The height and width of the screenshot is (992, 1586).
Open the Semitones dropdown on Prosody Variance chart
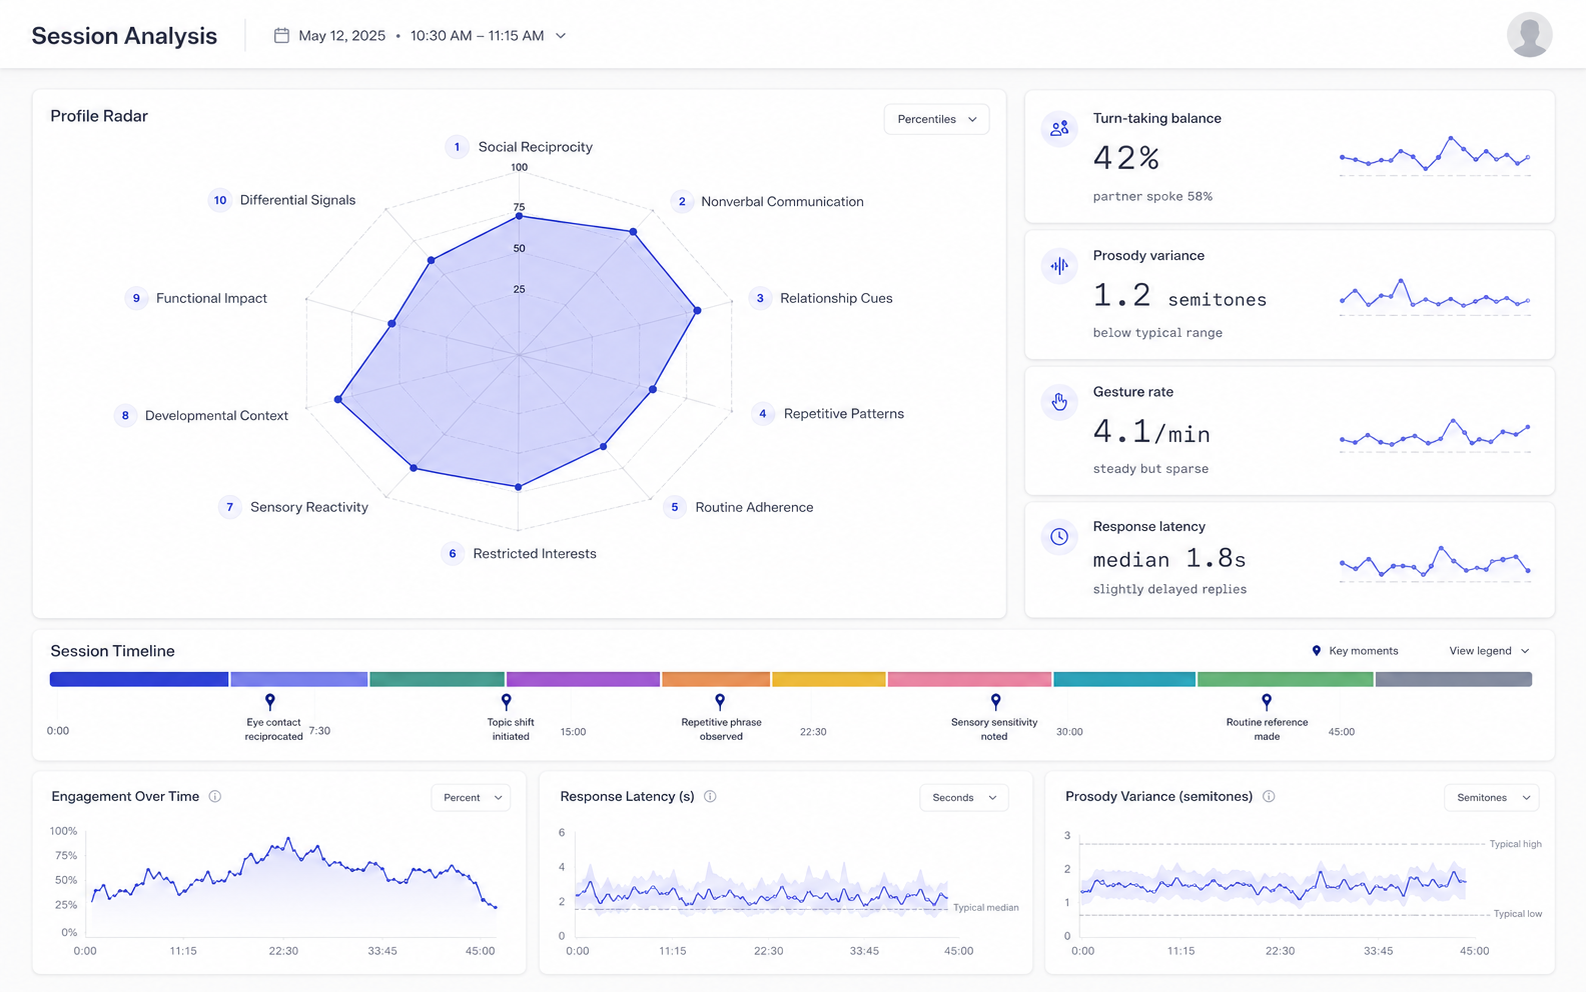pos(1492,797)
